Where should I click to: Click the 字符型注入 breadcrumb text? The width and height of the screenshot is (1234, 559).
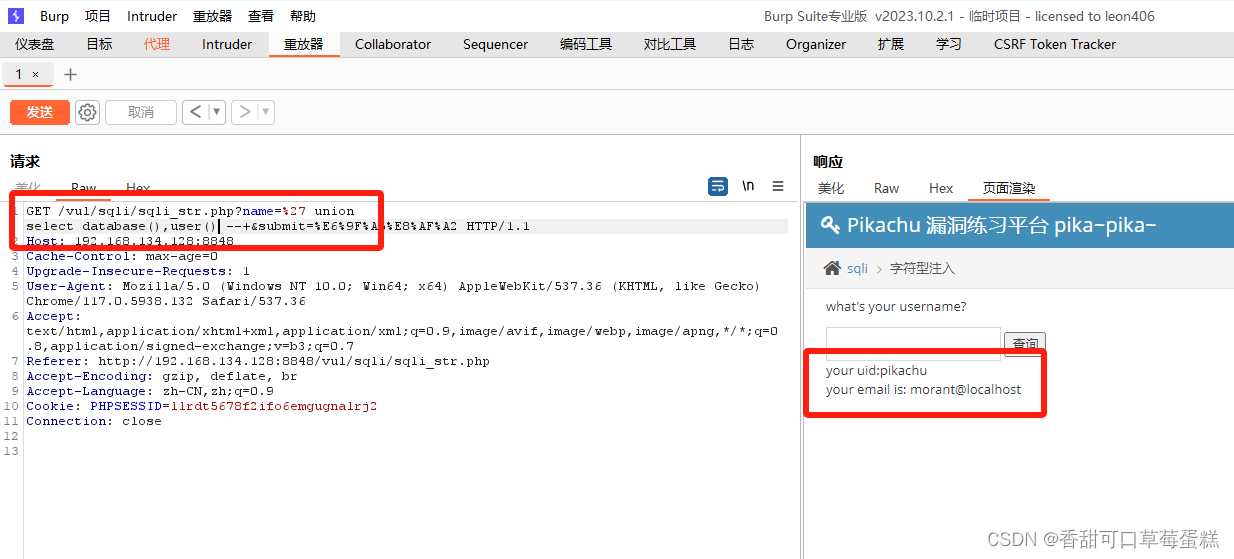click(x=922, y=268)
